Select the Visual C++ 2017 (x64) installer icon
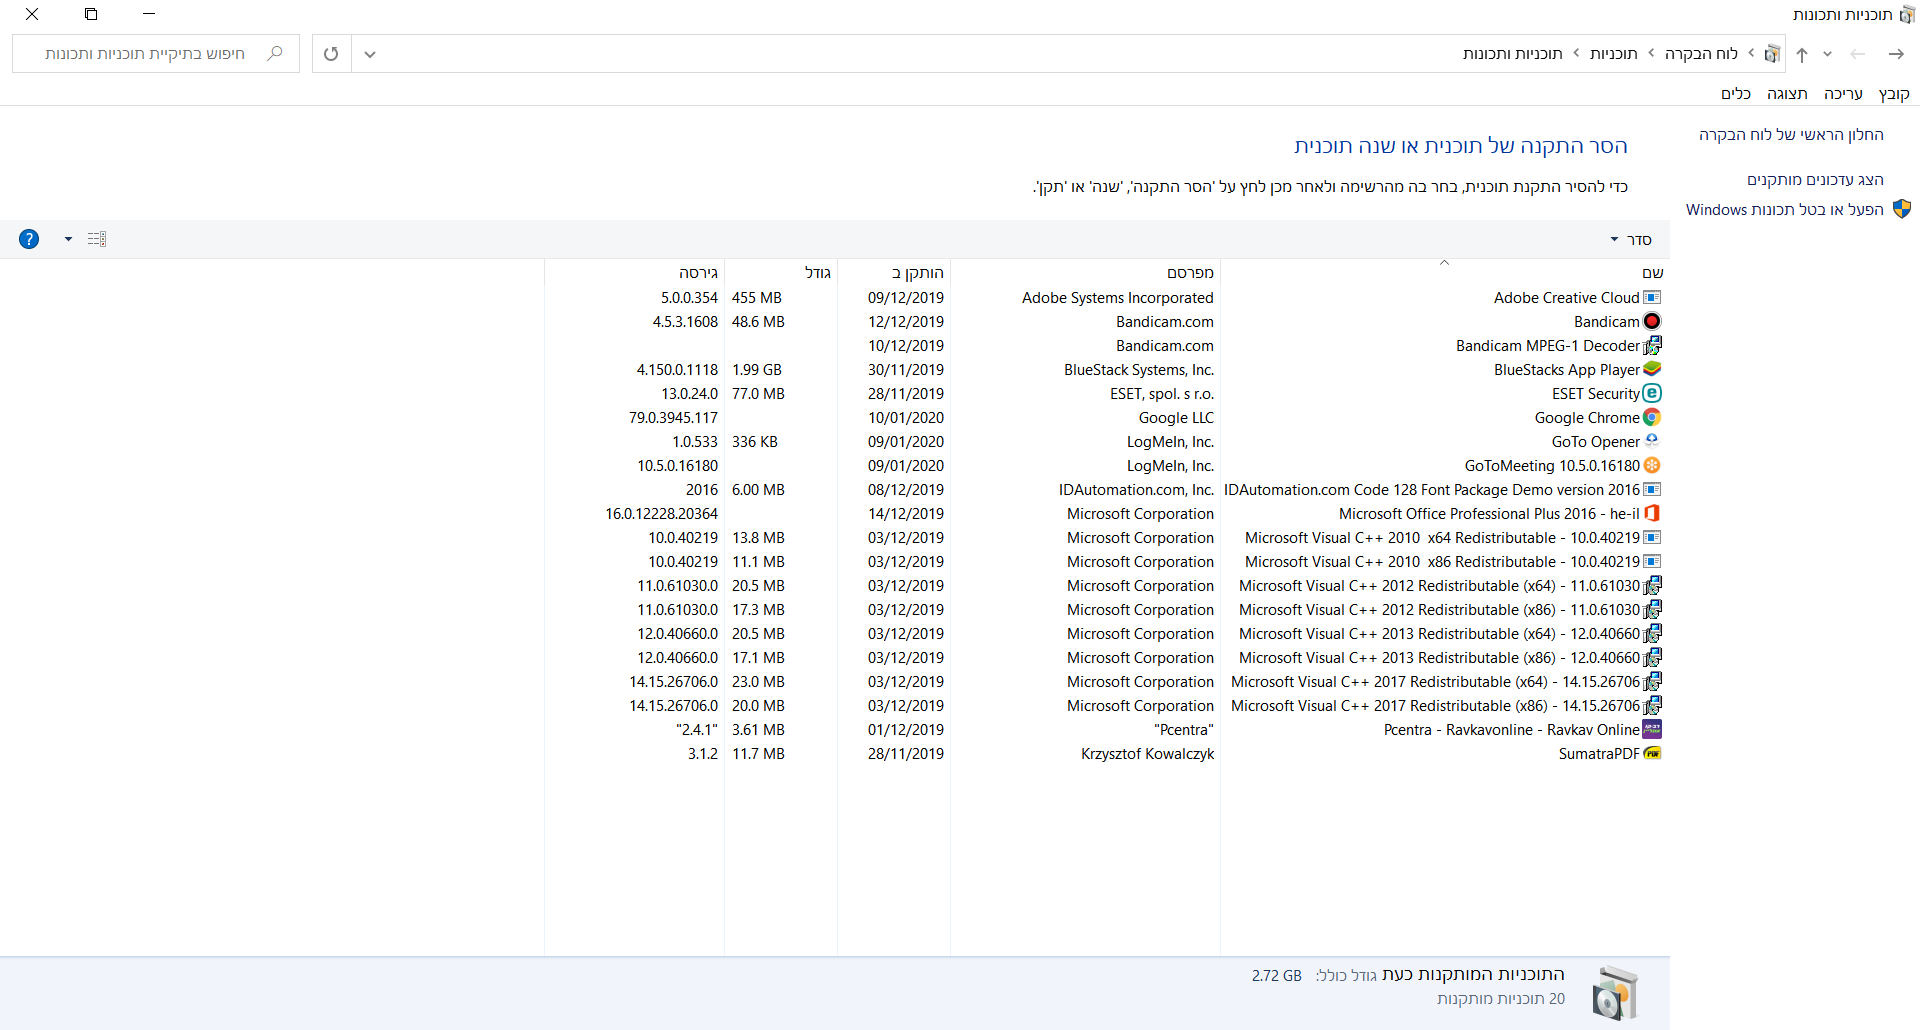This screenshot has width=1920, height=1030. (x=1652, y=681)
